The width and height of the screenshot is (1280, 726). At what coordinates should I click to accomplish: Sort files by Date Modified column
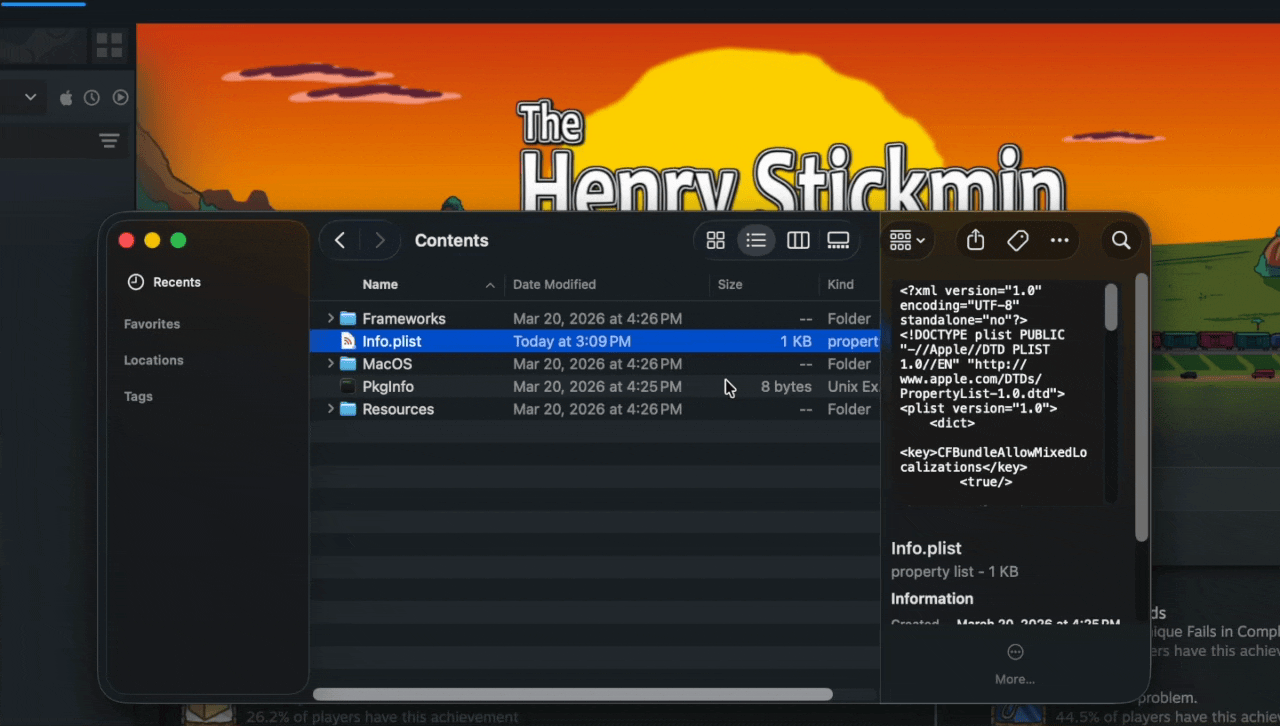click(x=554, y=284)
